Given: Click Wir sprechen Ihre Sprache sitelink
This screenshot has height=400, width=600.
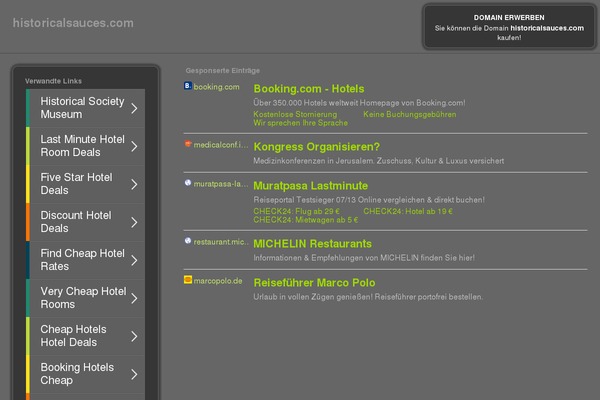Looking at the screenshot, I should pyautogui.click(x=300, y=123).
